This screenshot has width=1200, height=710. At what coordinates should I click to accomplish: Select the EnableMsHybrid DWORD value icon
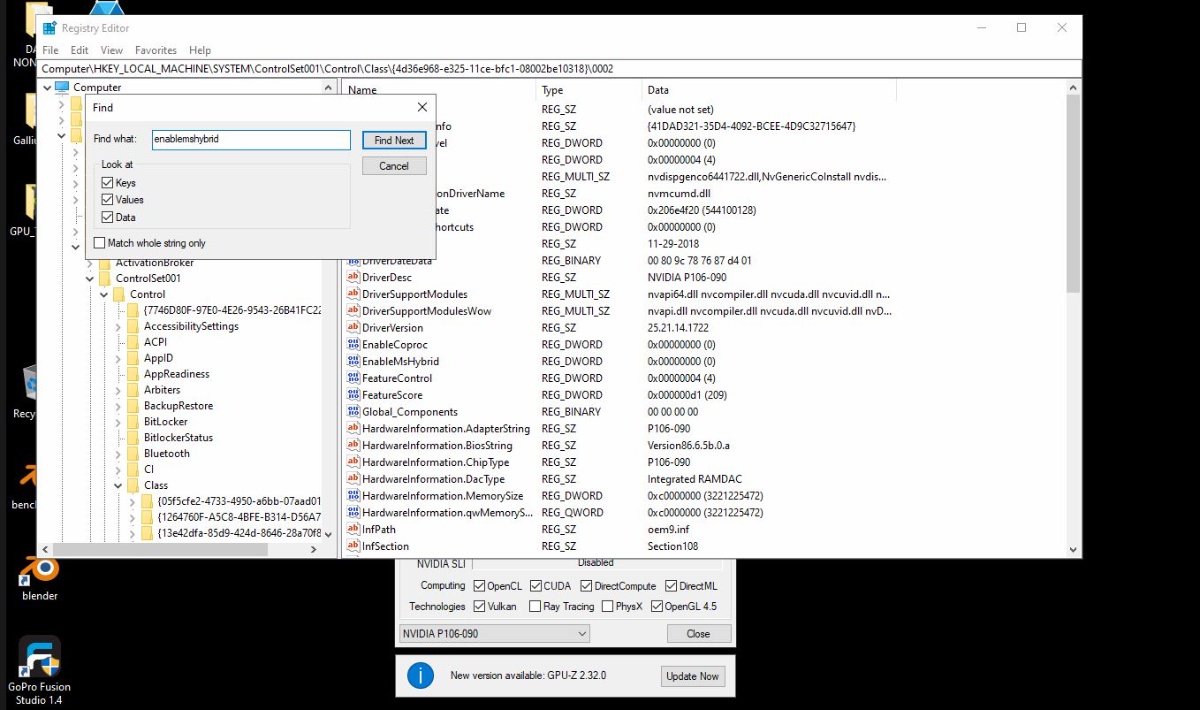(x=353, y=361)
